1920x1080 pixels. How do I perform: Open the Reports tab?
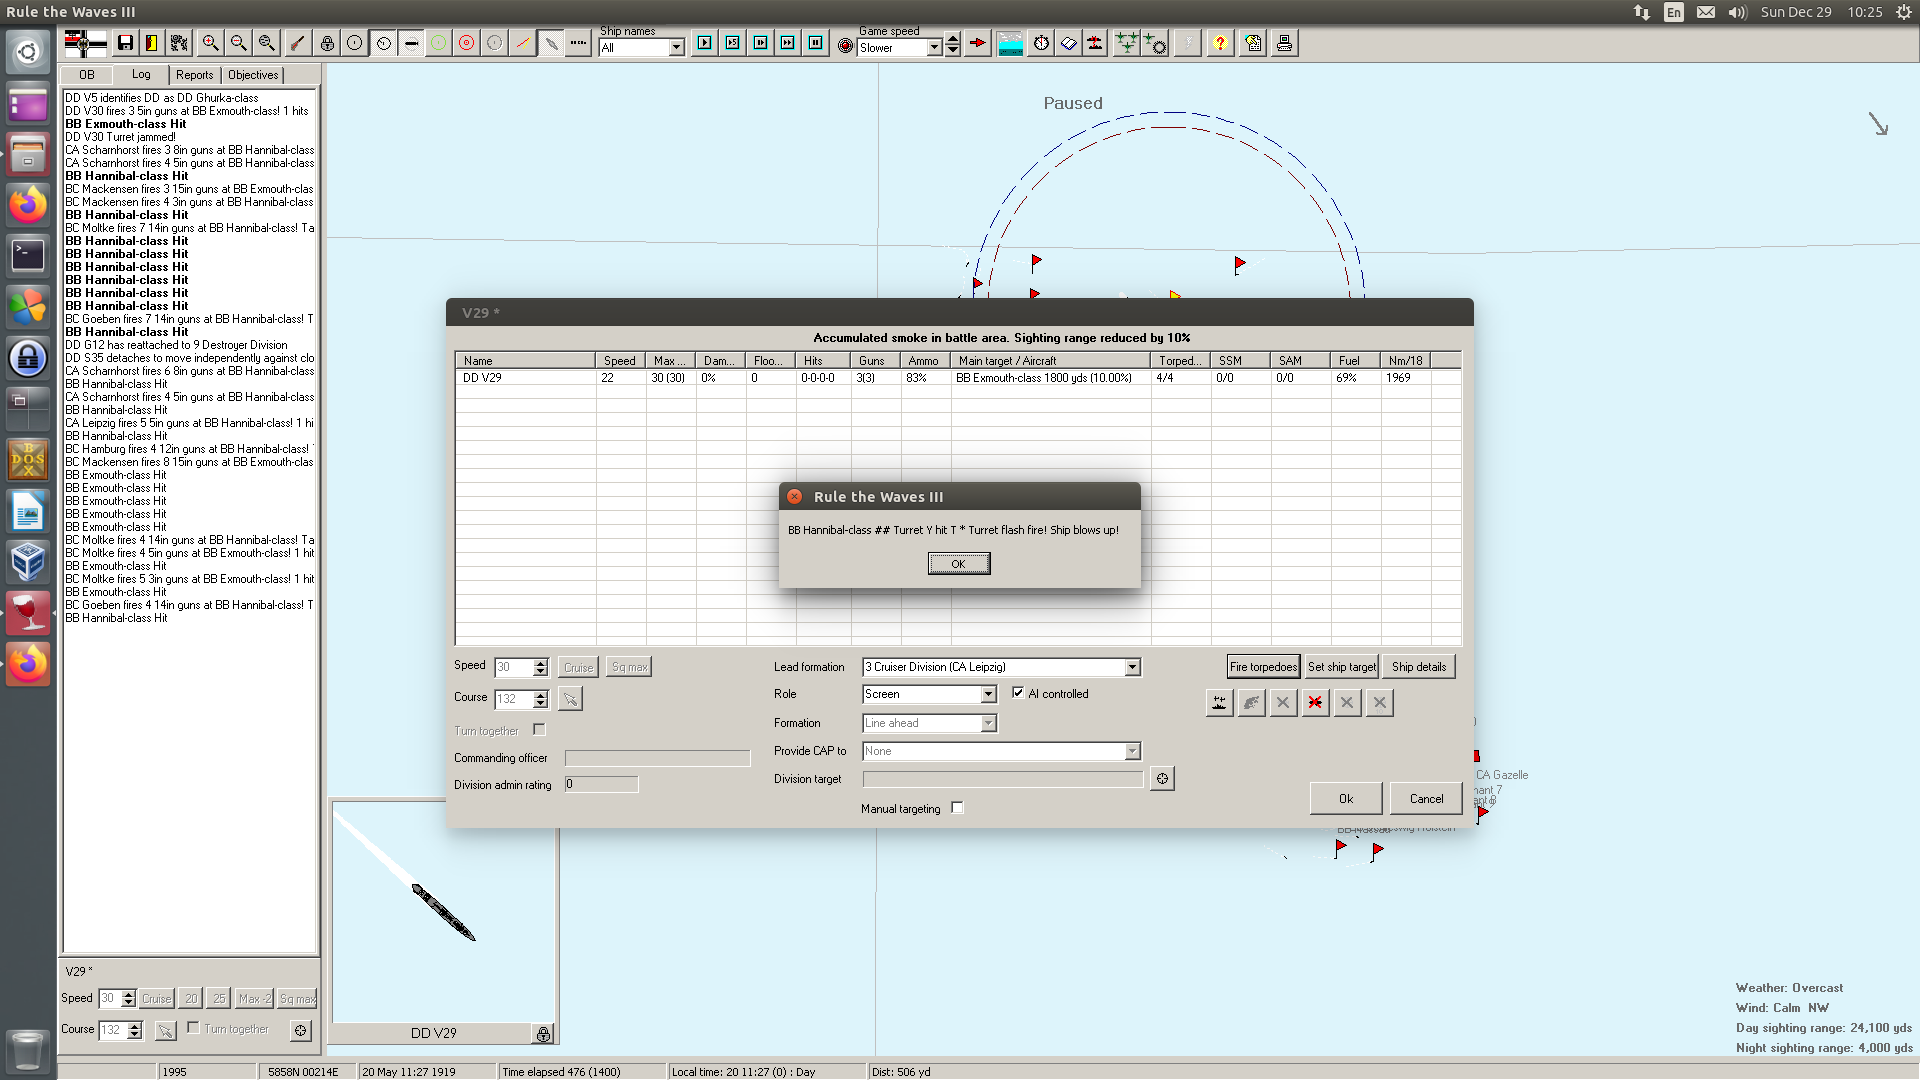pyautogui.click(x=194, y=75)
